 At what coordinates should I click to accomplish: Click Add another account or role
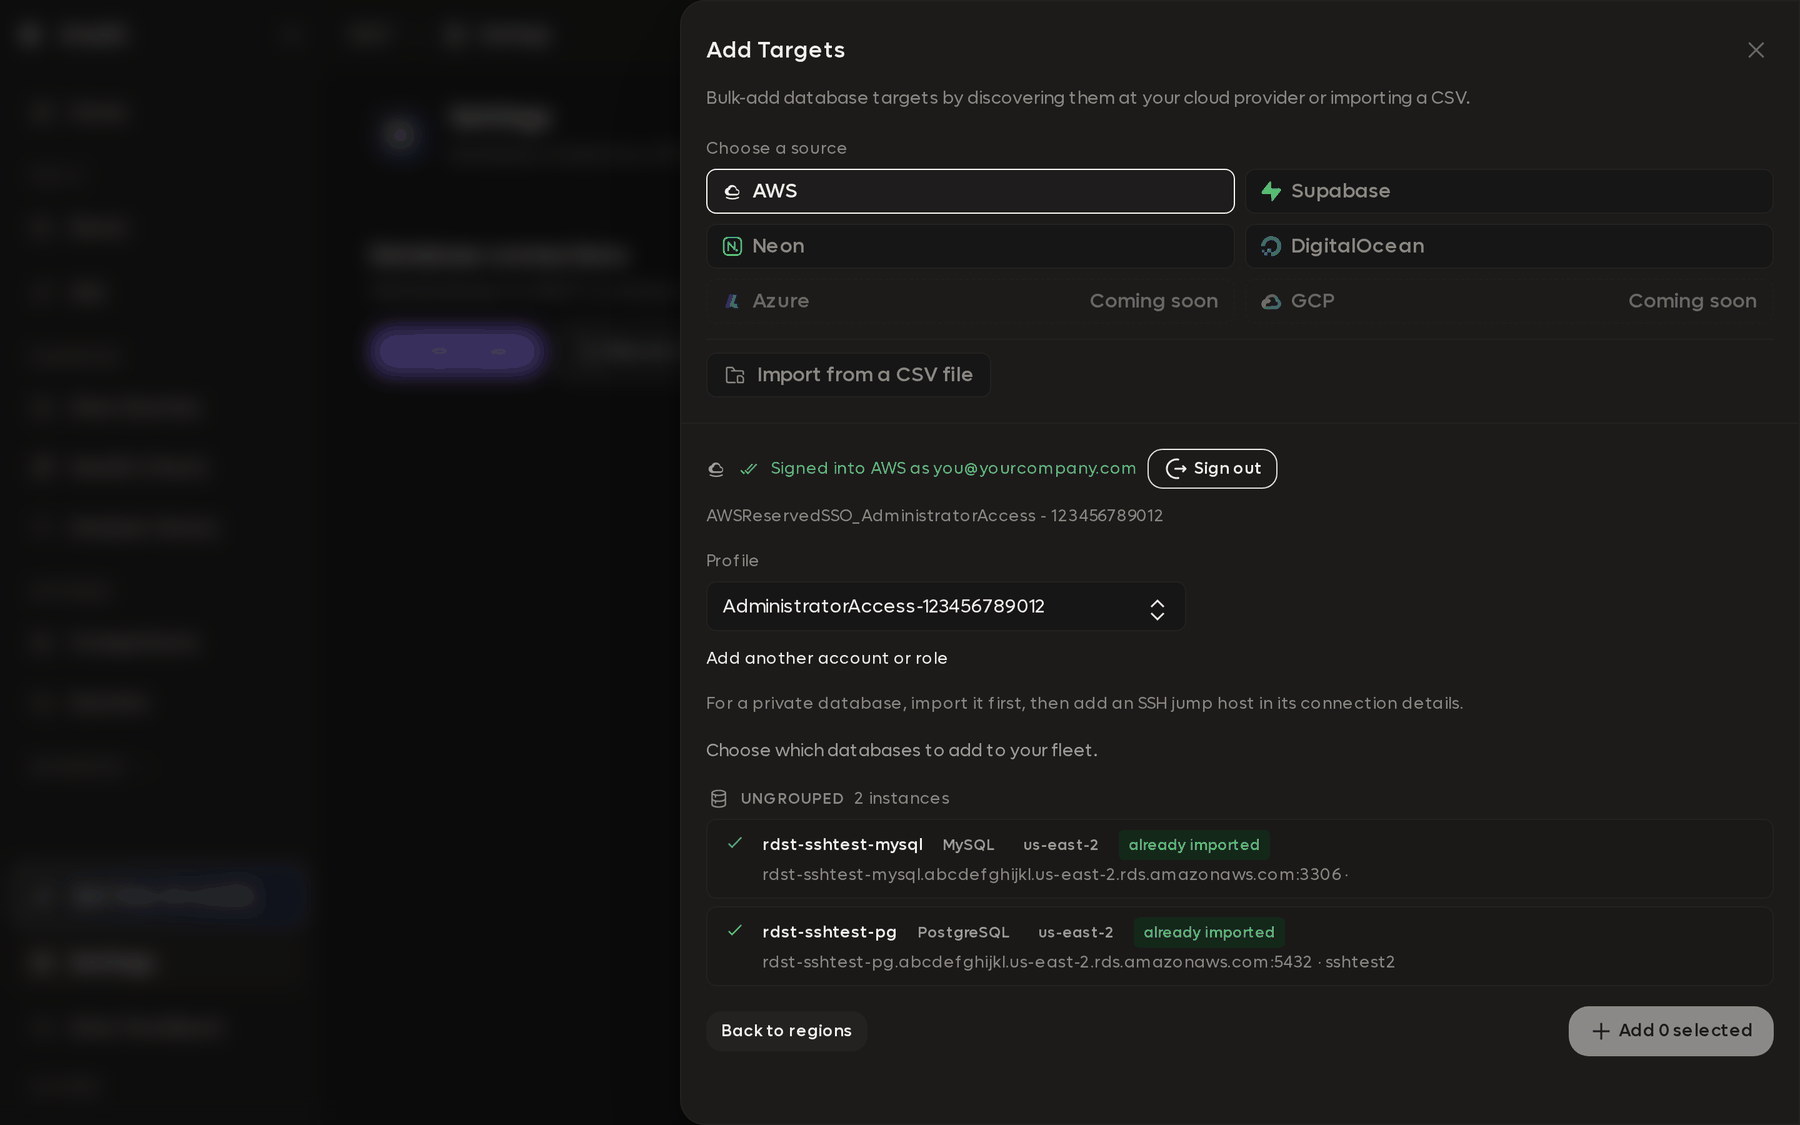[x=827, y=658]
